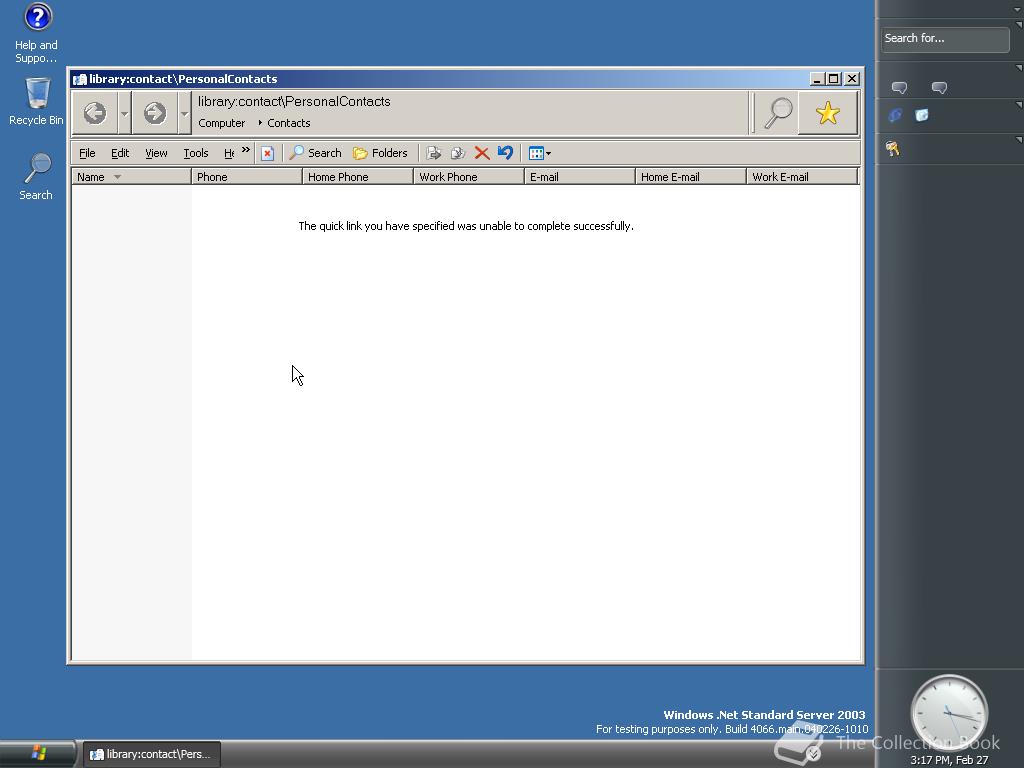The image size is (1024, 768).
Task: Click the sidebar analog clock
Action: tap(949, 713)
